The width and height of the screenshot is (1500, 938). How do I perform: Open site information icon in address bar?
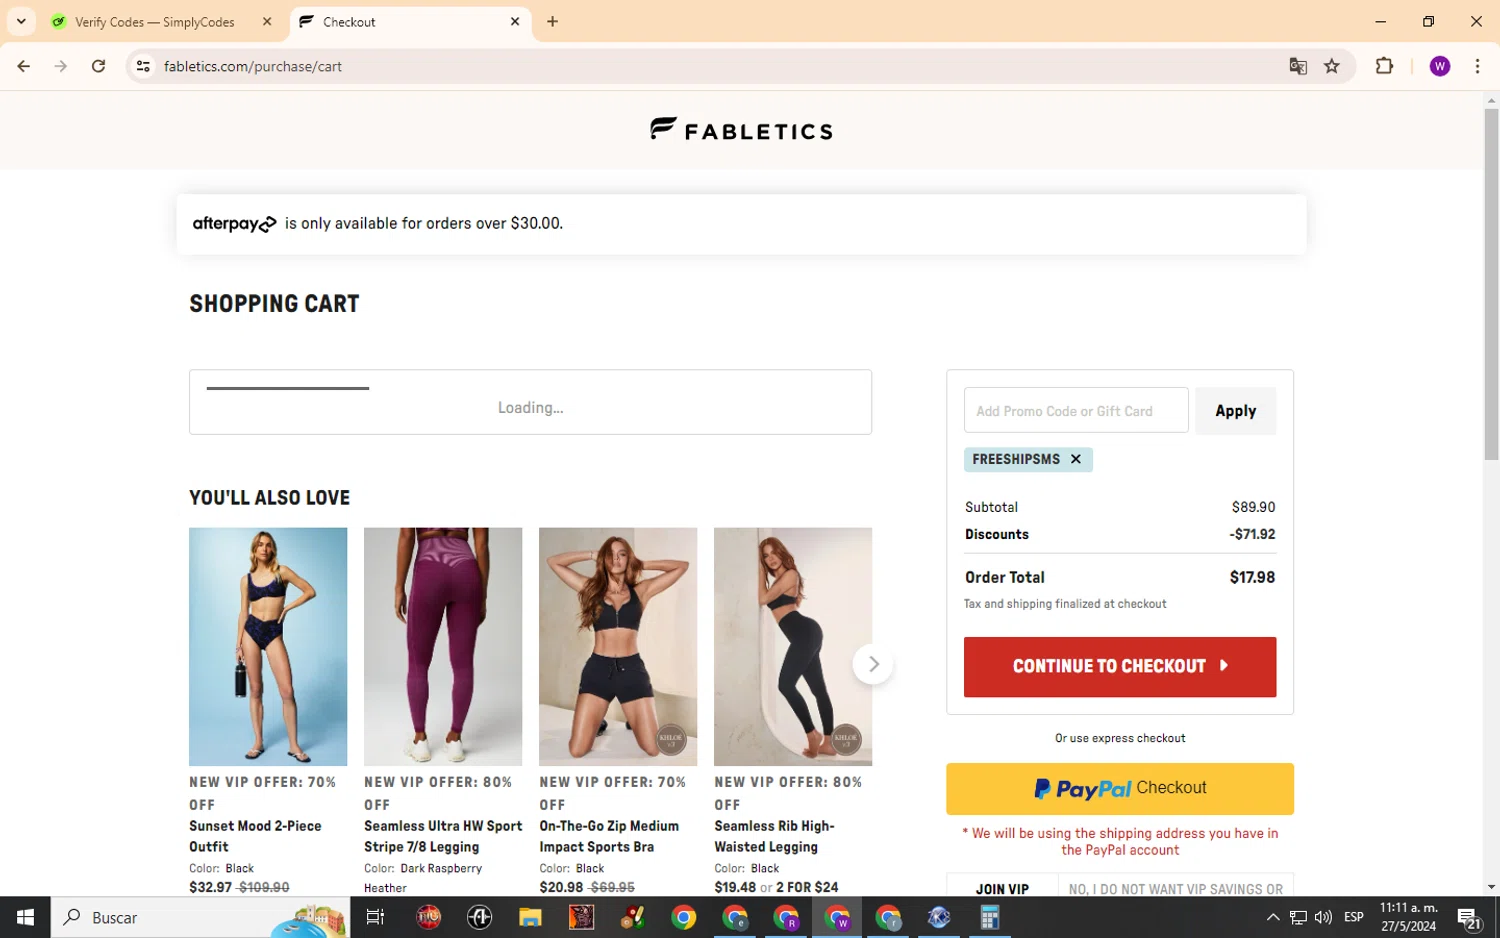click(143, 66)
